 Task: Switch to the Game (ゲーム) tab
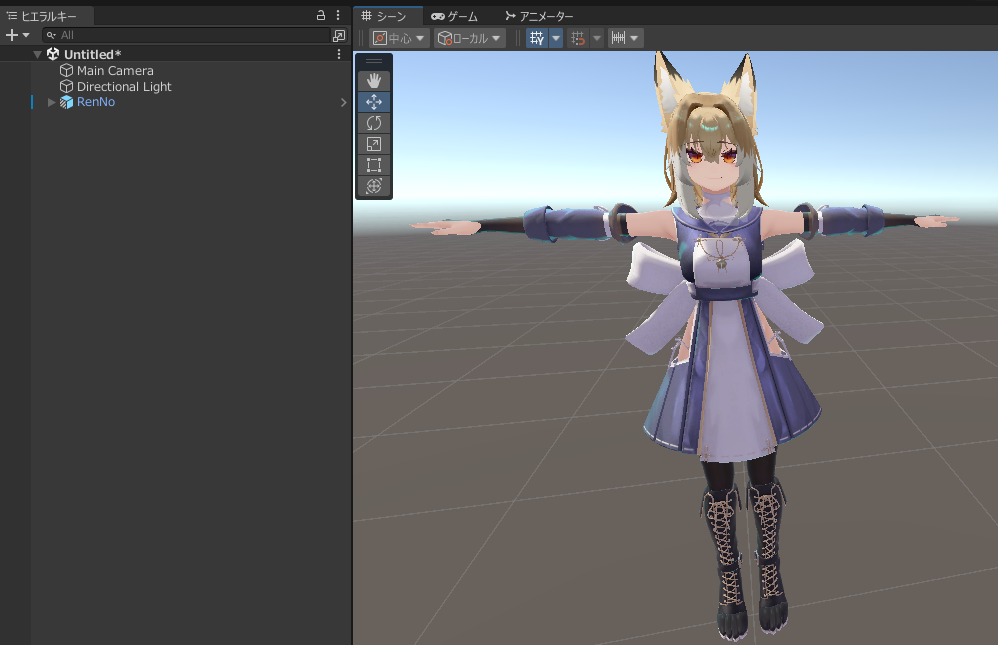tap(455, 16)
